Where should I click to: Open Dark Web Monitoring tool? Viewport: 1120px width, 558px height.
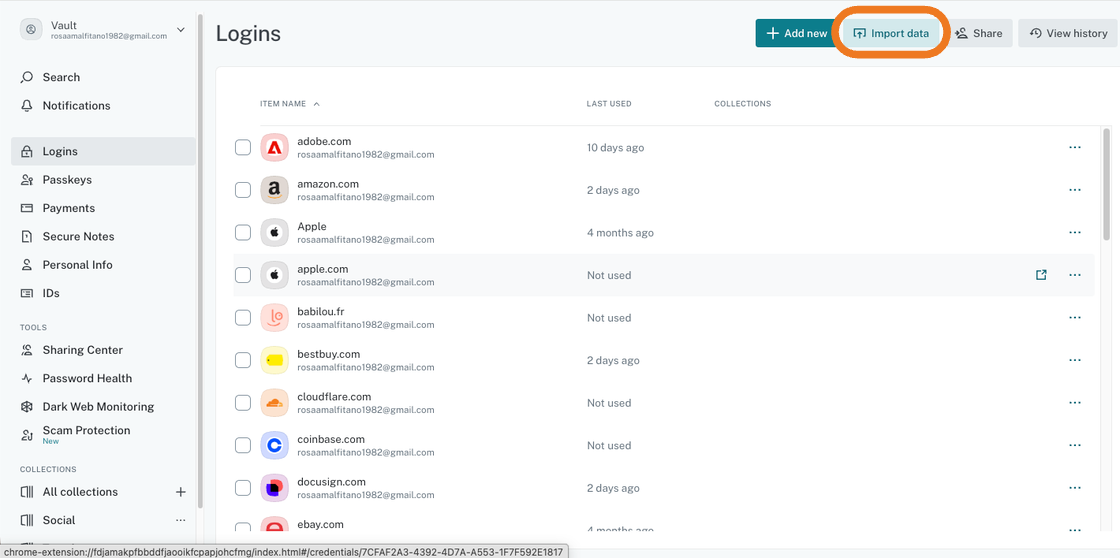(104, 407)
